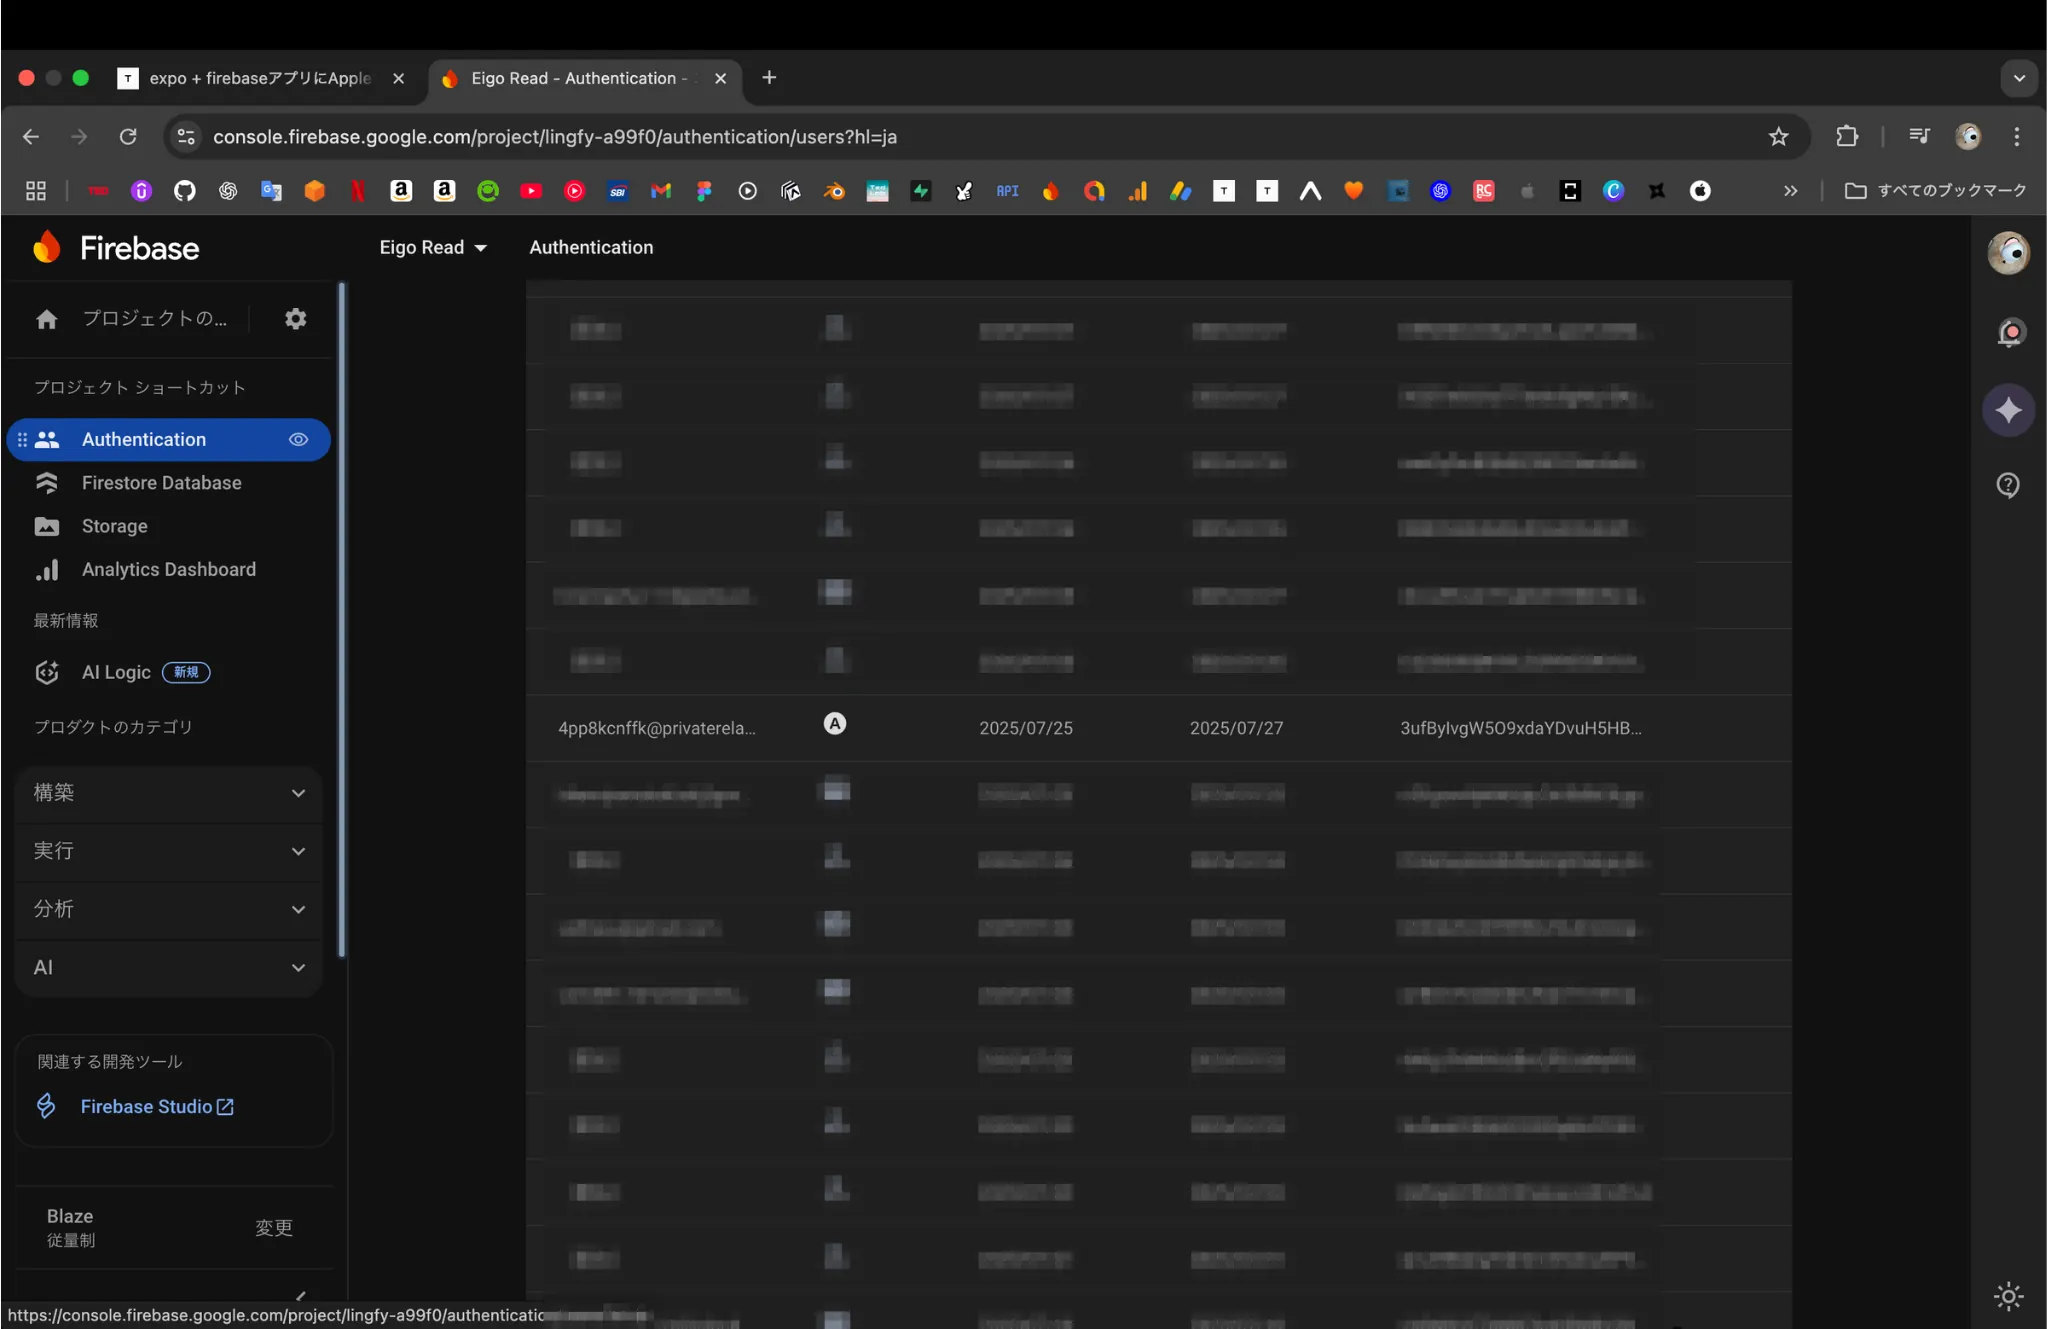Toggle the bookmark star in the address bar
Screen dimensions: 2048x1329
click(x=1779, y=136)
